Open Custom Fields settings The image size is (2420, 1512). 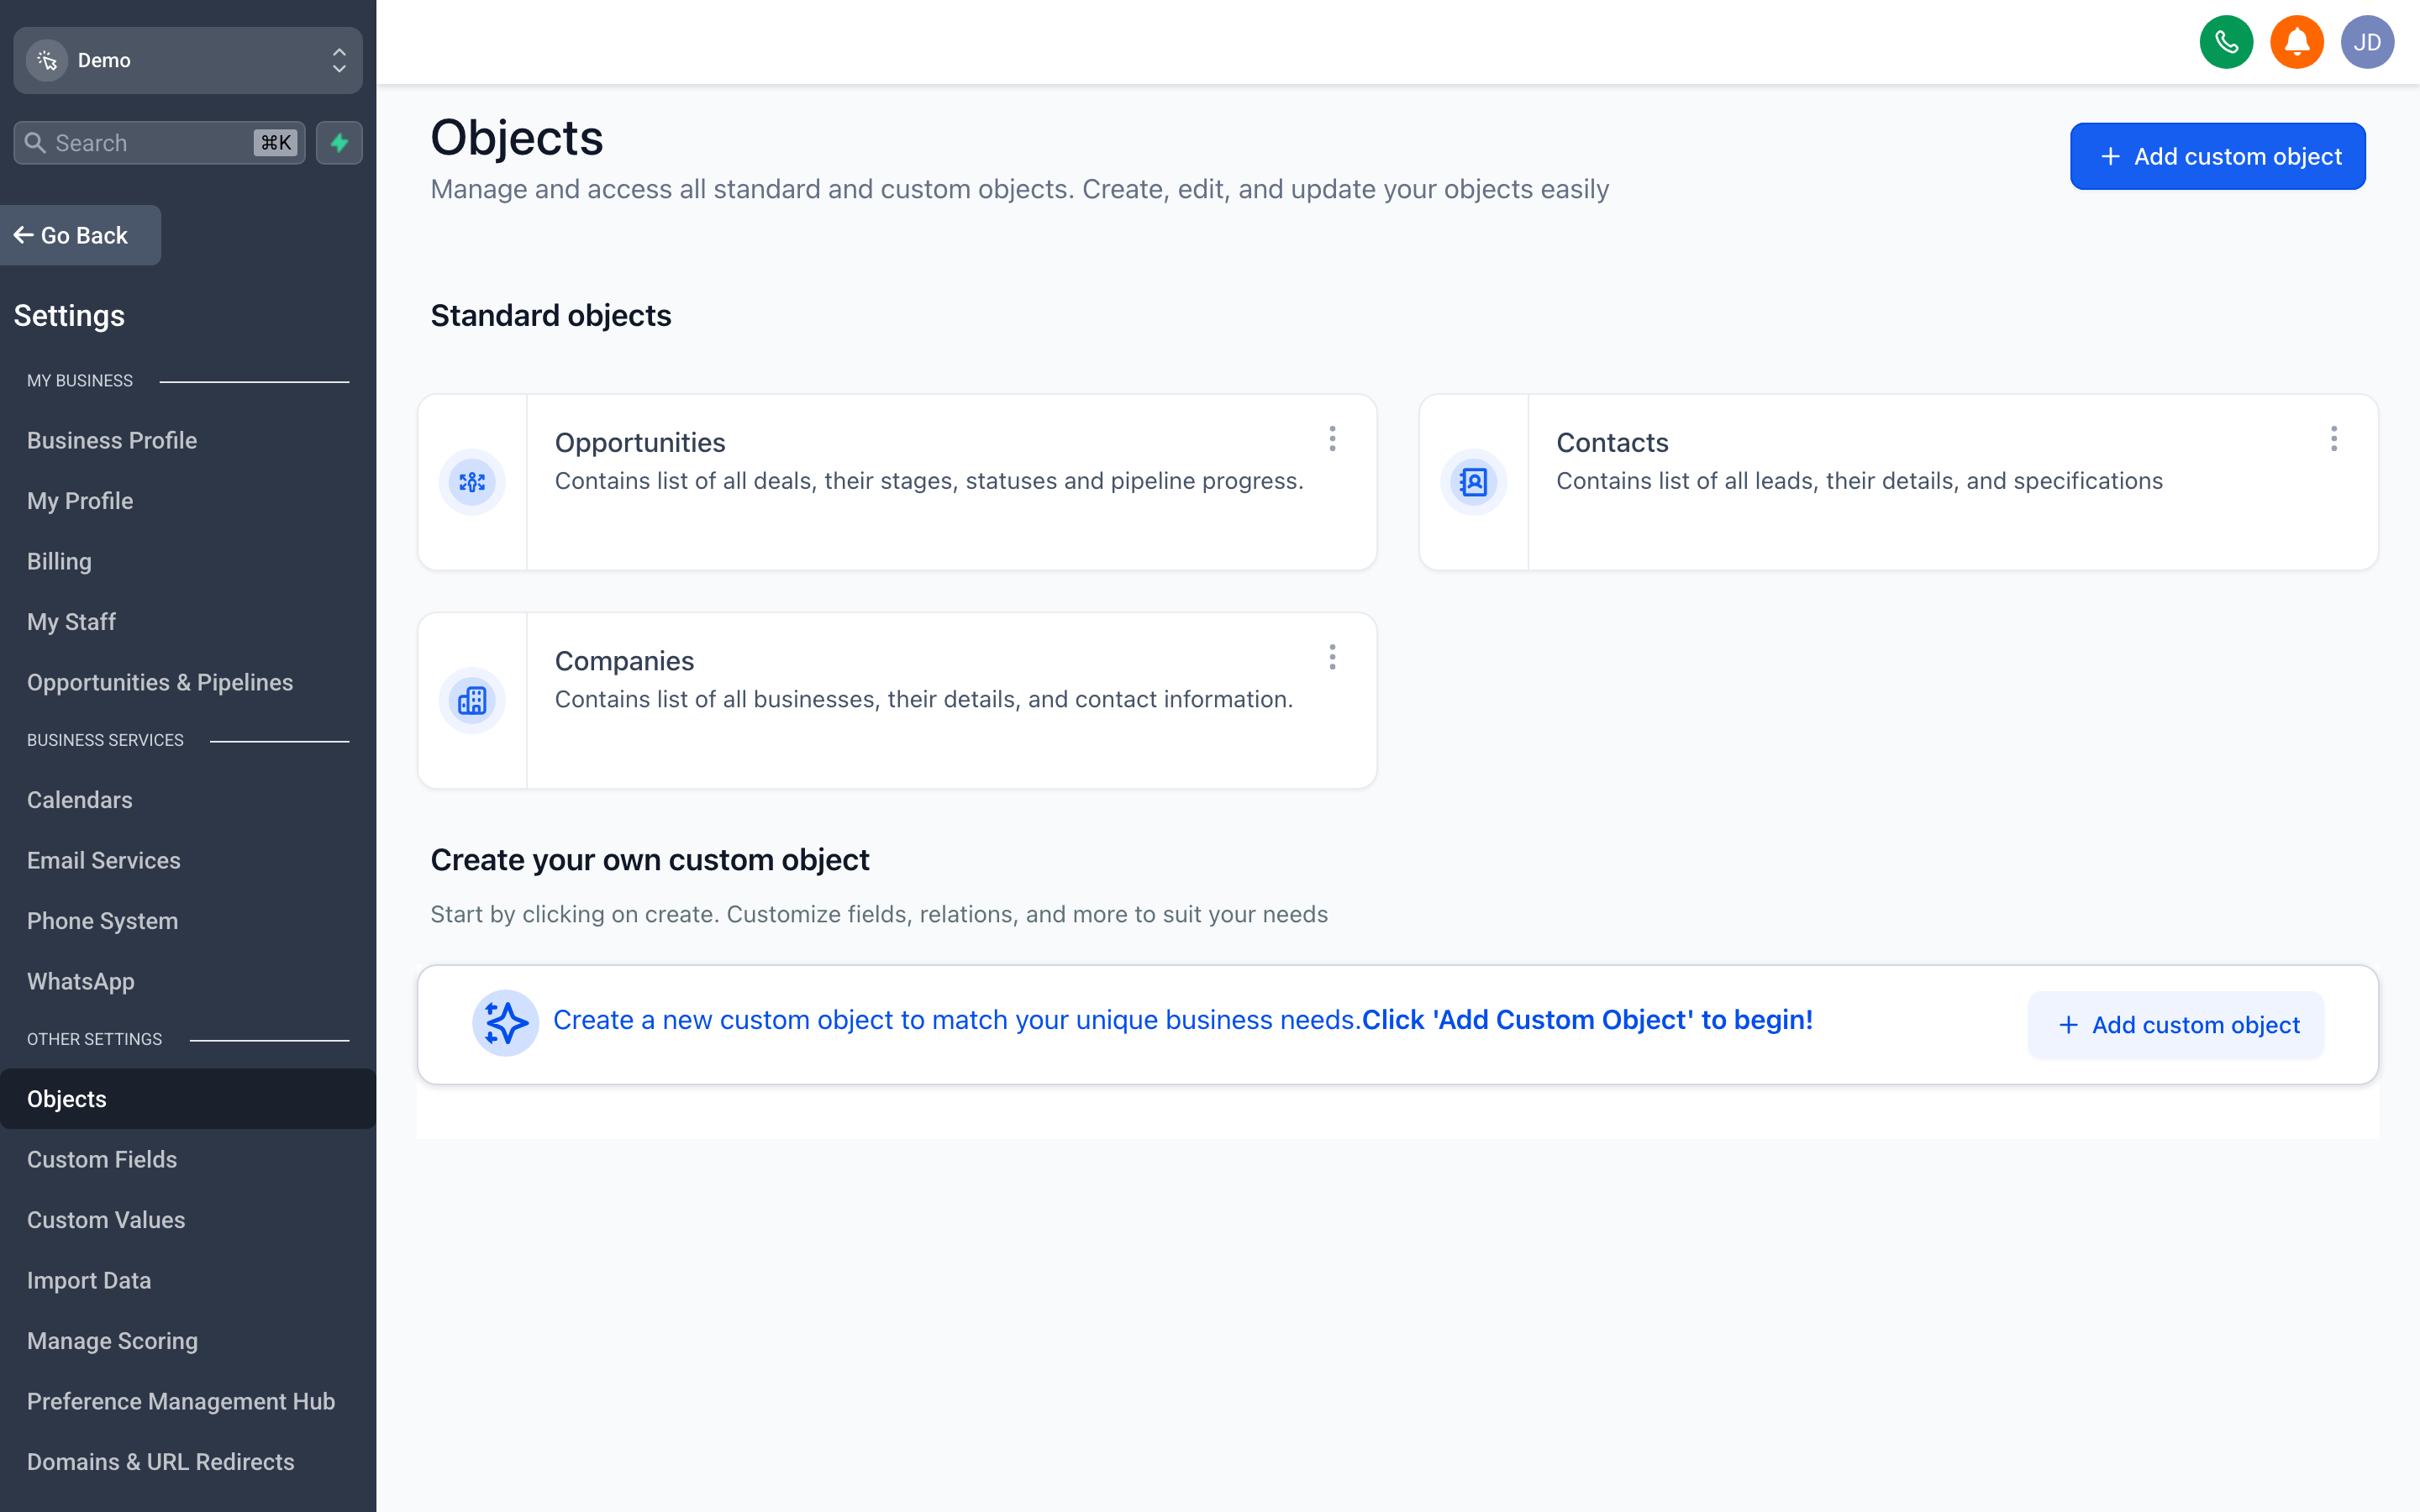point(102,1159)
